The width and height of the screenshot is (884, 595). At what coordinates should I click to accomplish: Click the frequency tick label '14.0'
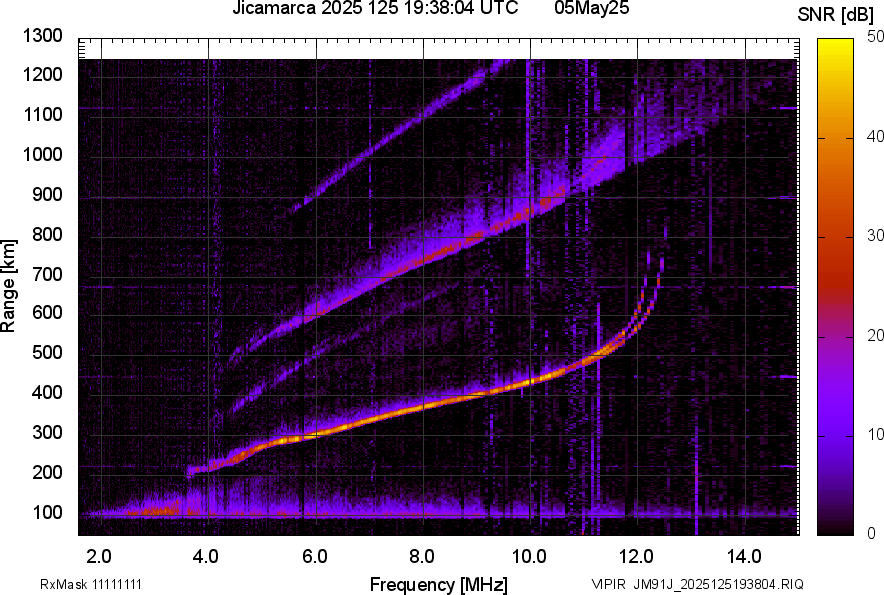tap(744, 556)
